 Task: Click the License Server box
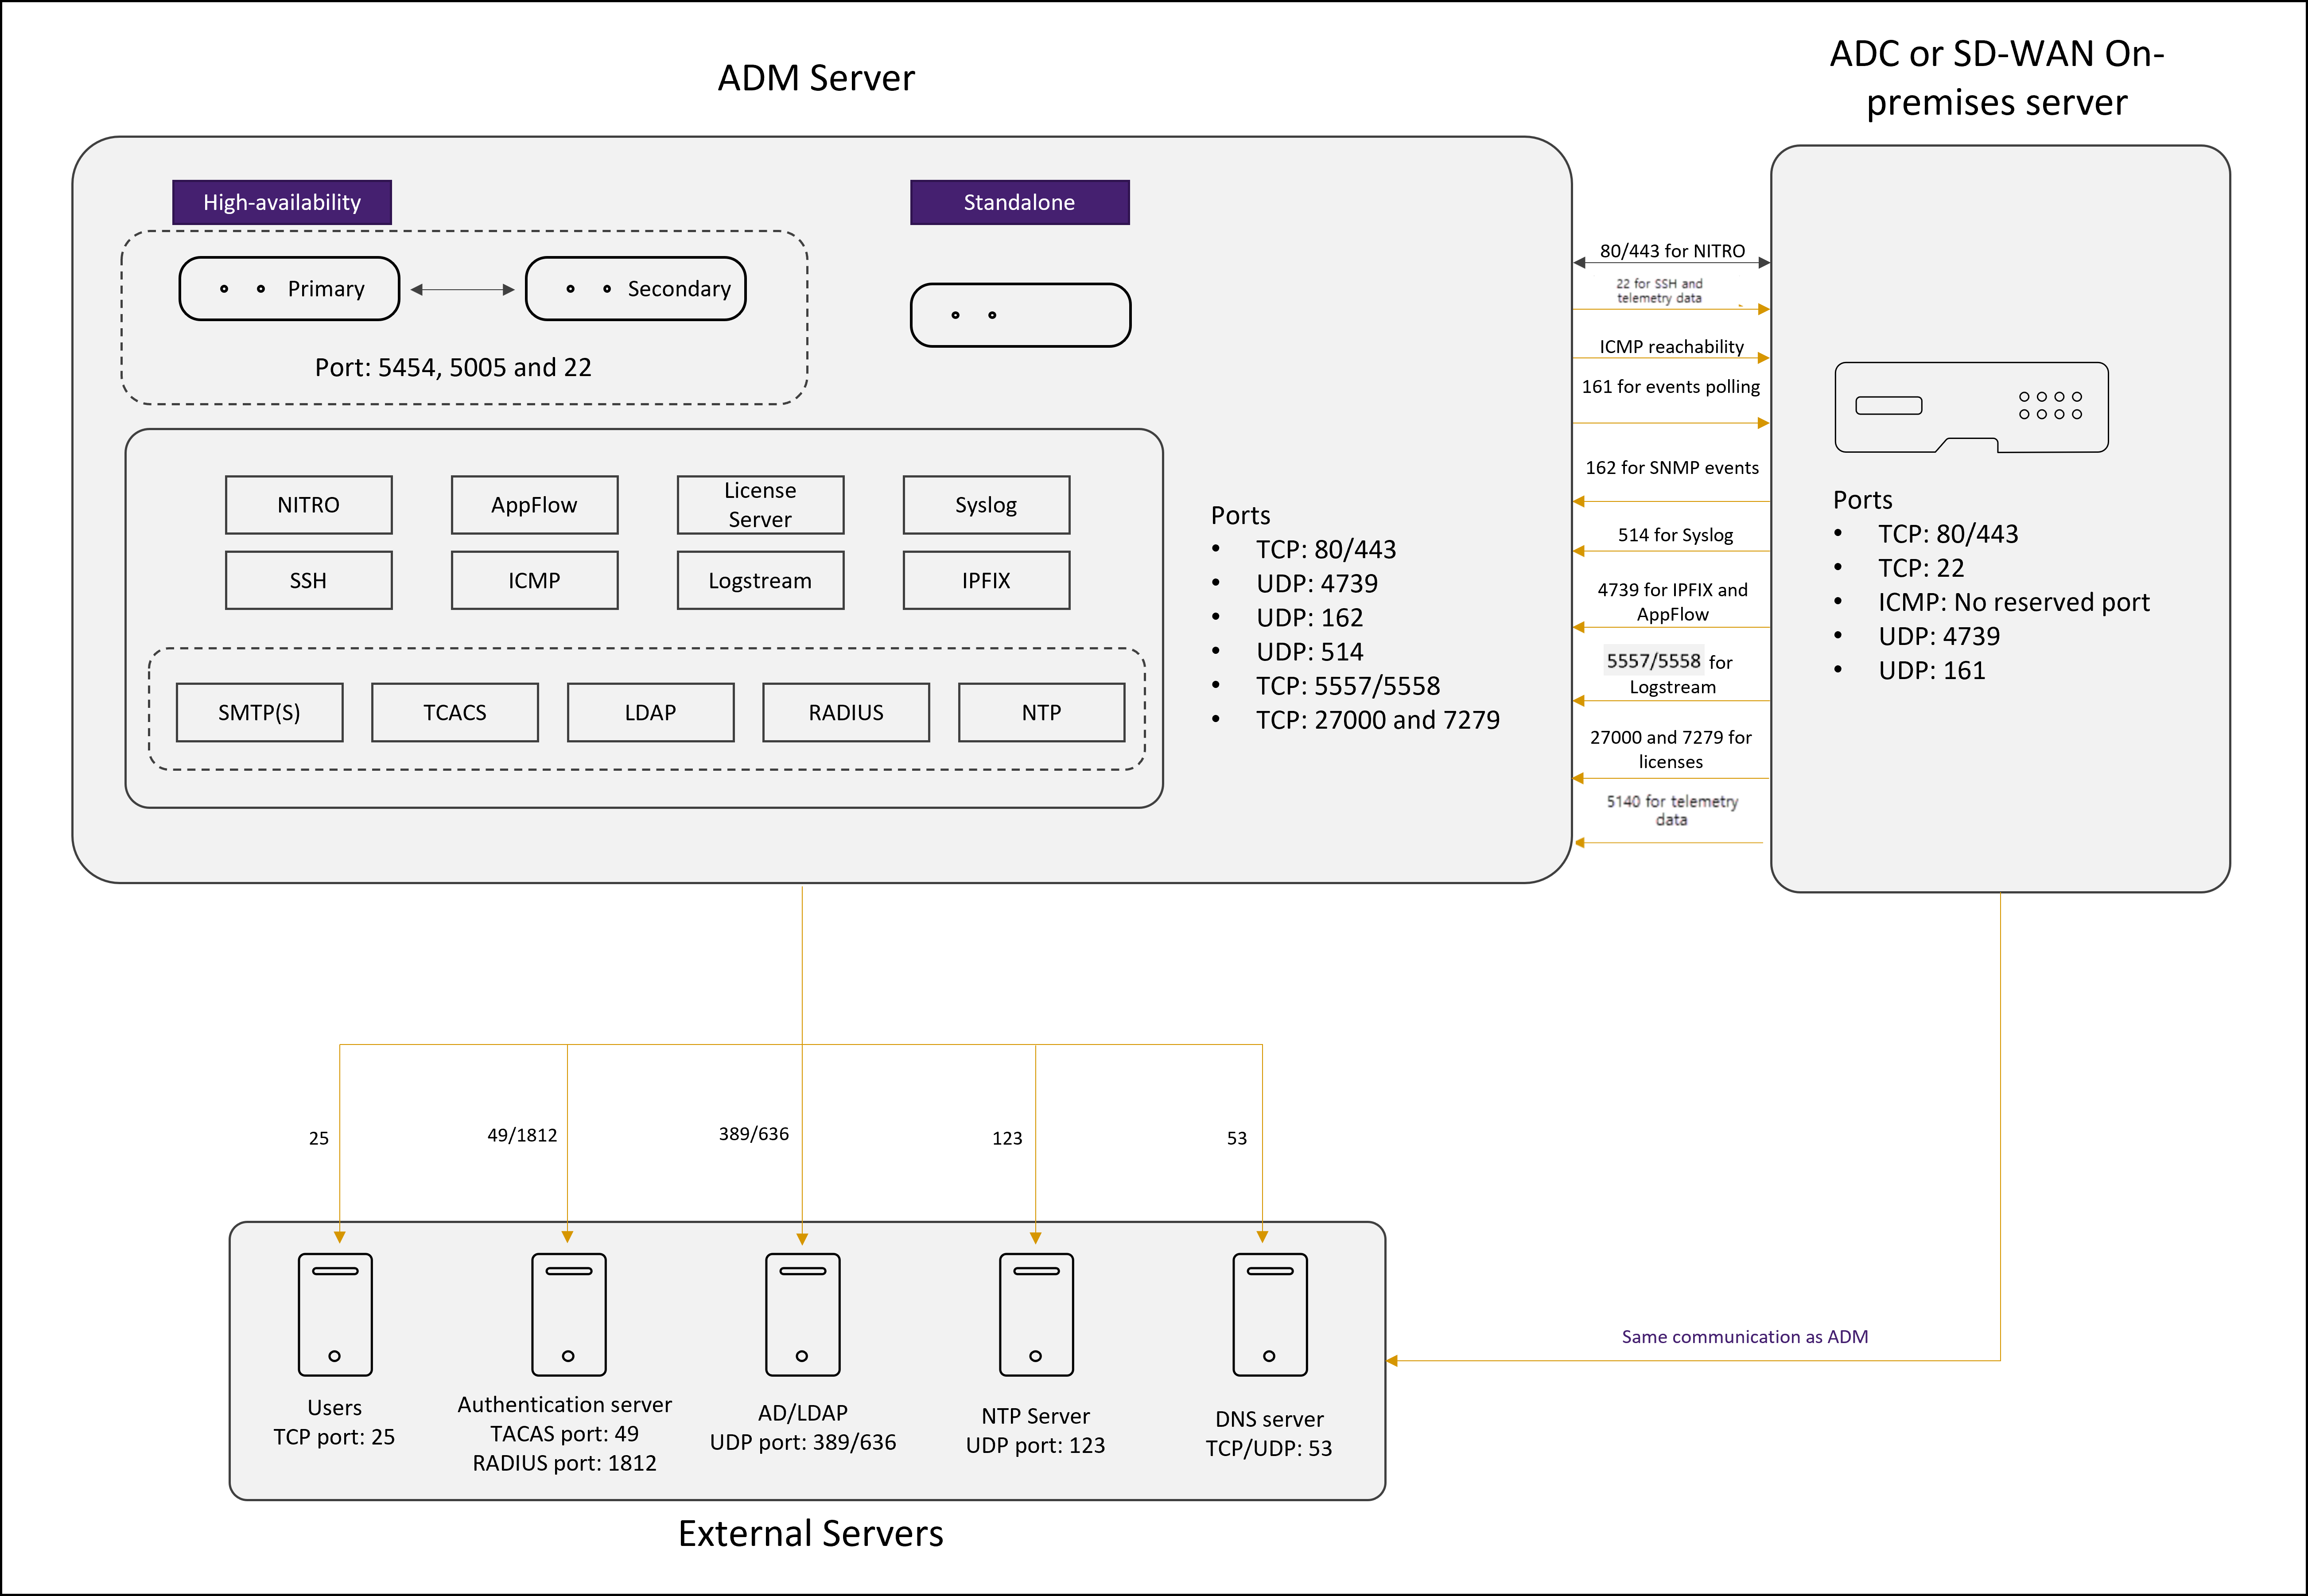(761, 505)
